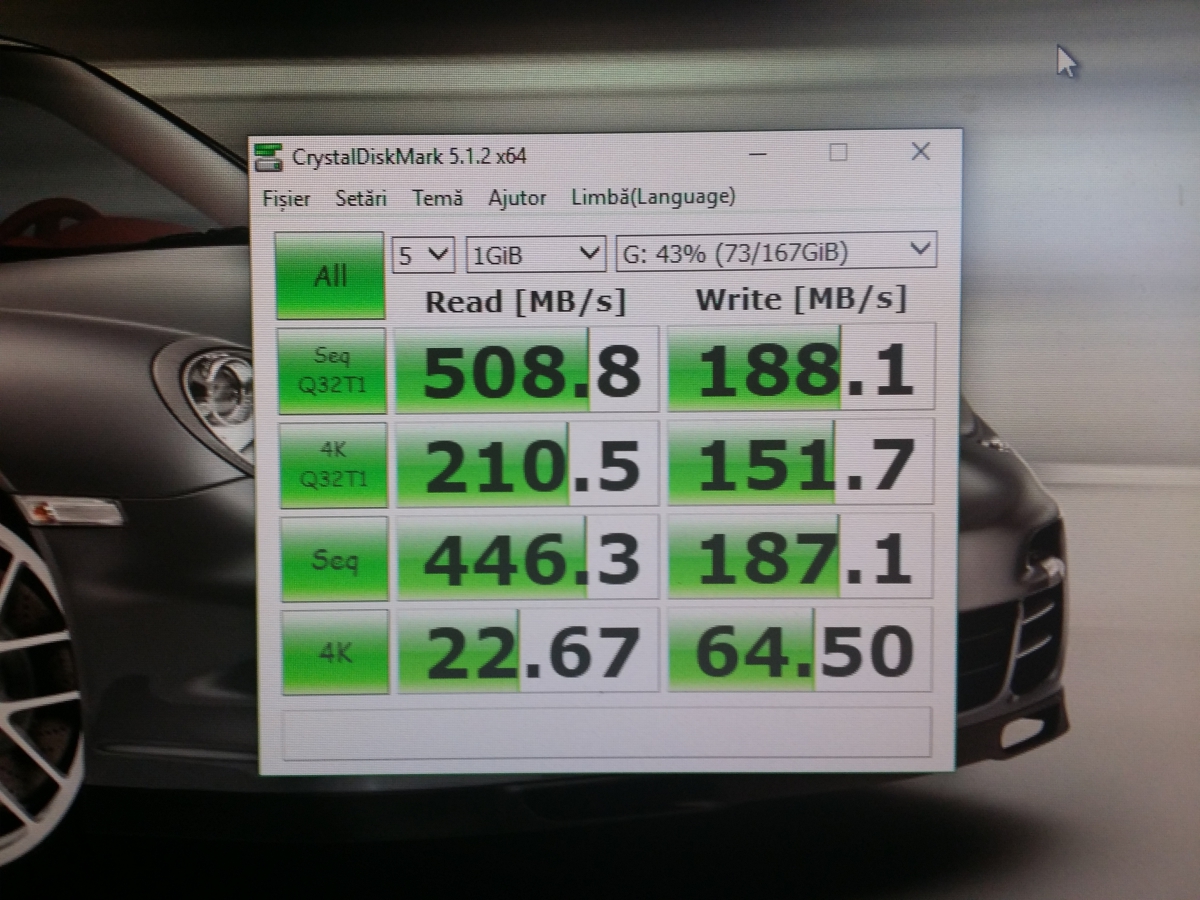The height and width of the screenshot is (900, 1200).
Task: Start the Seq Q32T1 test
Action: [x=332, y=370]
